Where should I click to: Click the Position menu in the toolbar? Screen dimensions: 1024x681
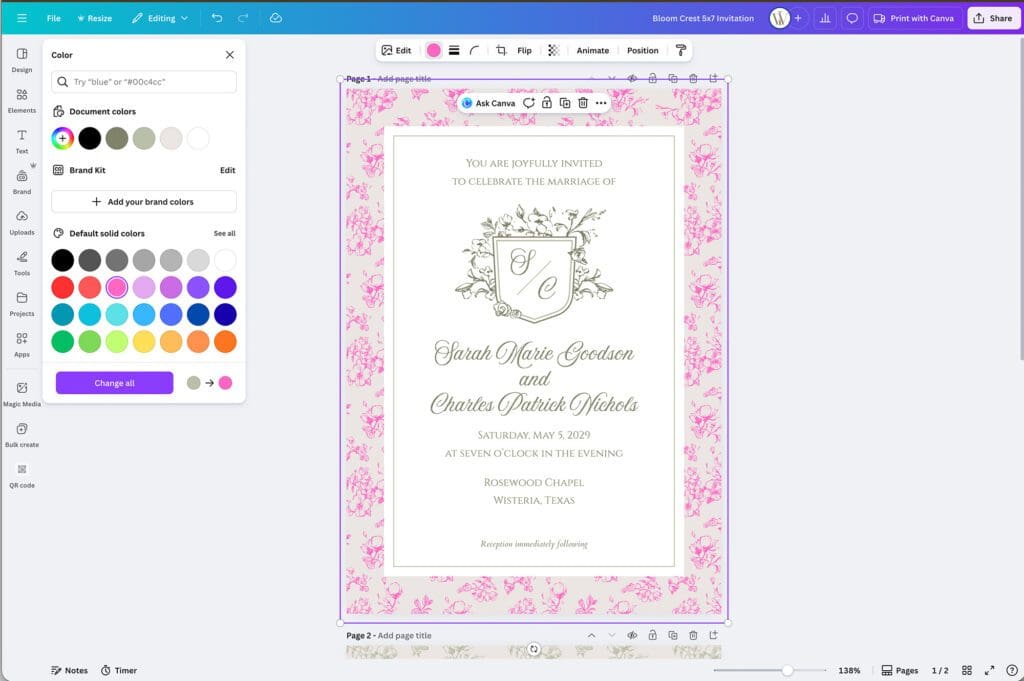coord(642,50)
